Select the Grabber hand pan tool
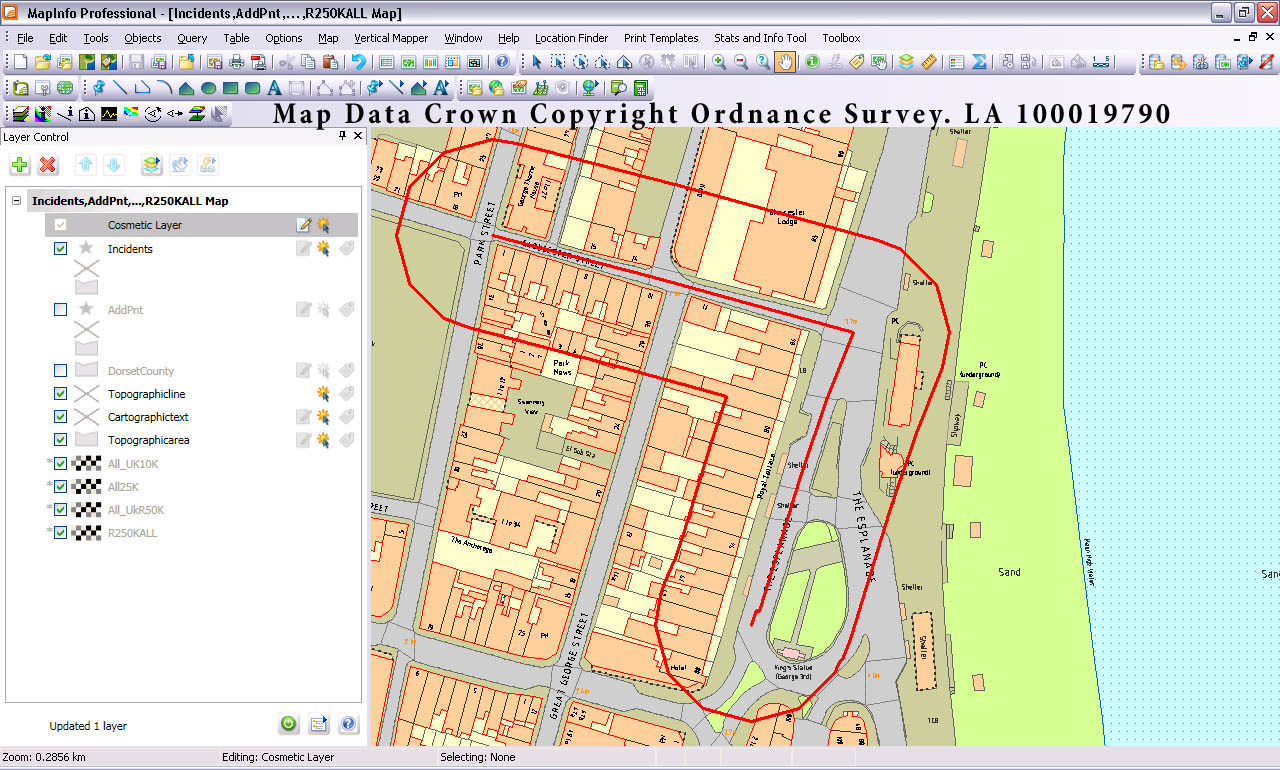Viewport: 1280px width, 770px height. click(x=786, y=62)
